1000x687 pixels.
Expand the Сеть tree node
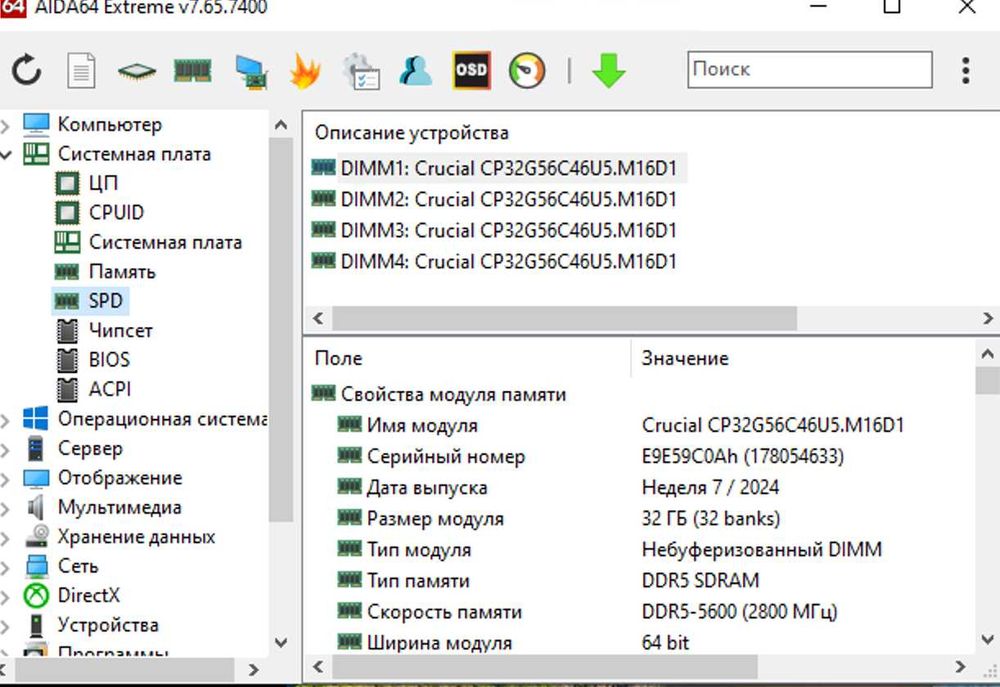(x=5, y=566)
